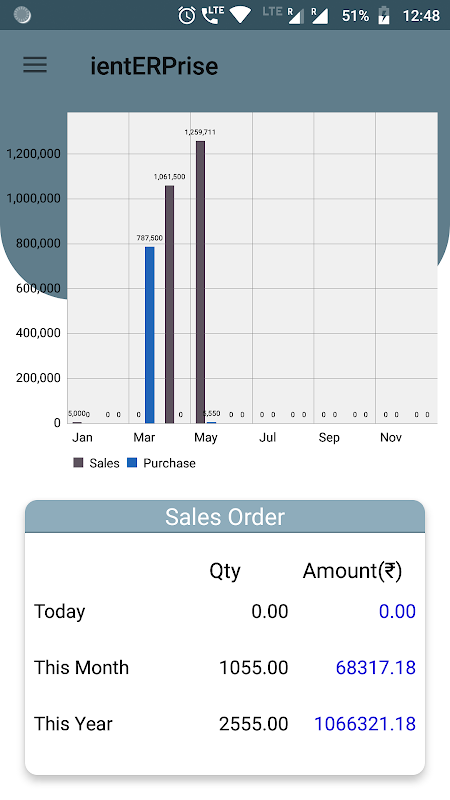
Task: Select the May sales bar 1,259,711
Action: click(201, 282)
